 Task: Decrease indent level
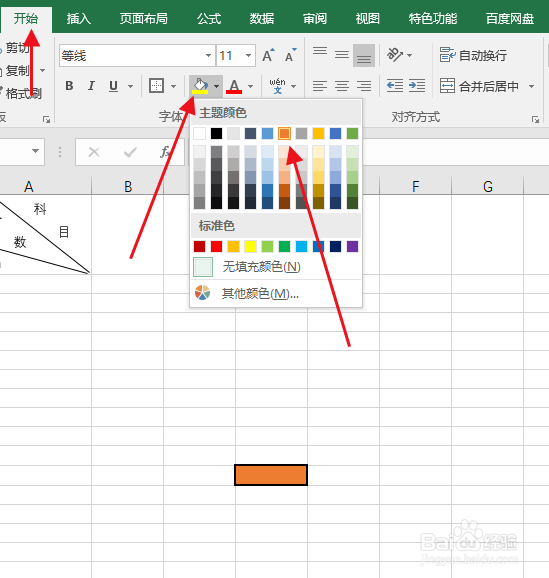tap(395, 86)
